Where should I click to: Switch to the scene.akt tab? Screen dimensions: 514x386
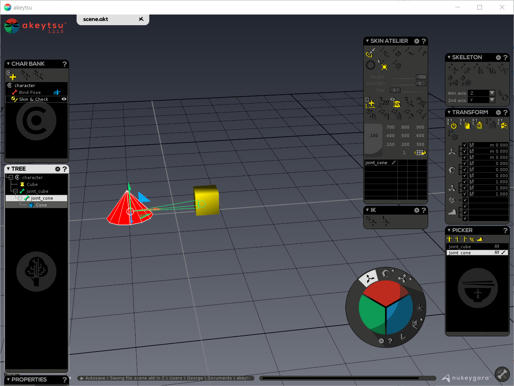click(x=96, y=19)
